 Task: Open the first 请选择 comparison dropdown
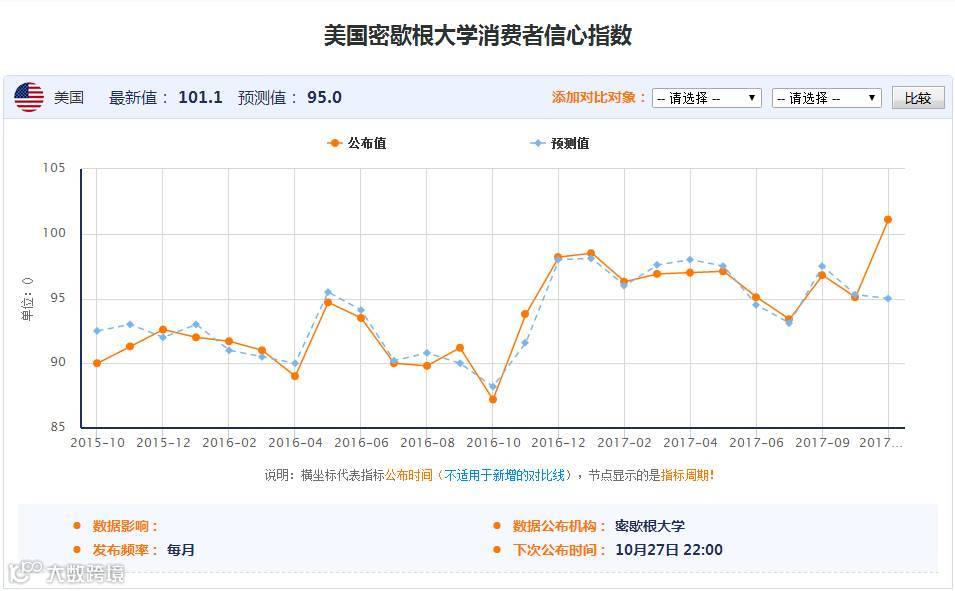click(x=707, y=98)
